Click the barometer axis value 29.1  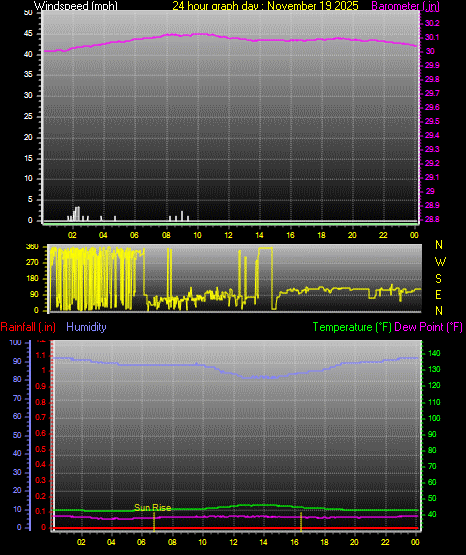(432, 177)
